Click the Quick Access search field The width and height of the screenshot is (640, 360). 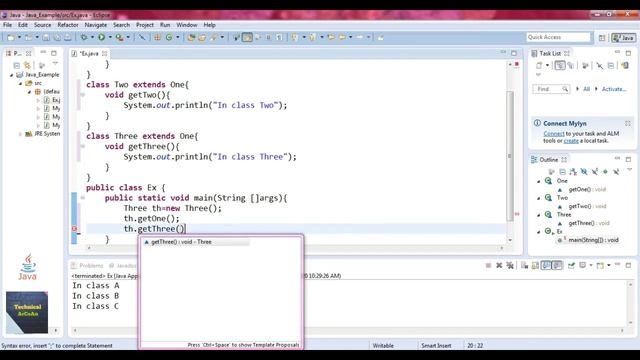(558, 37)
